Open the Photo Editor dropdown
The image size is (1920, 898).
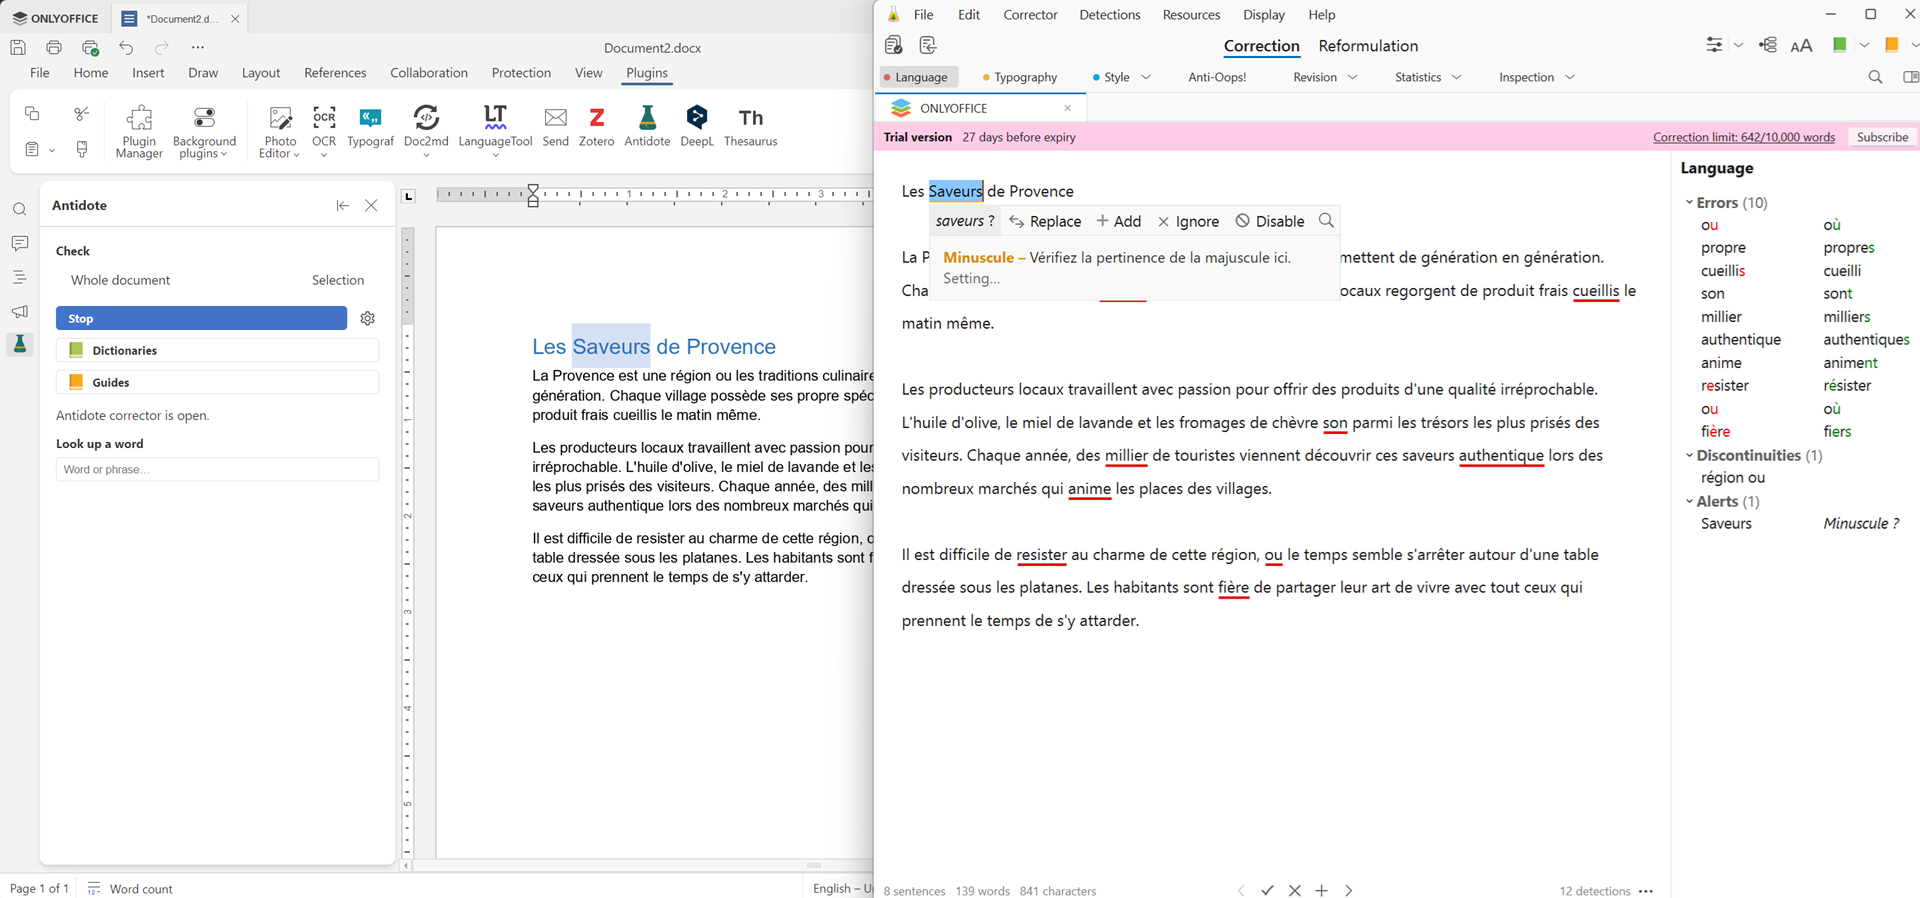(280, 131)
